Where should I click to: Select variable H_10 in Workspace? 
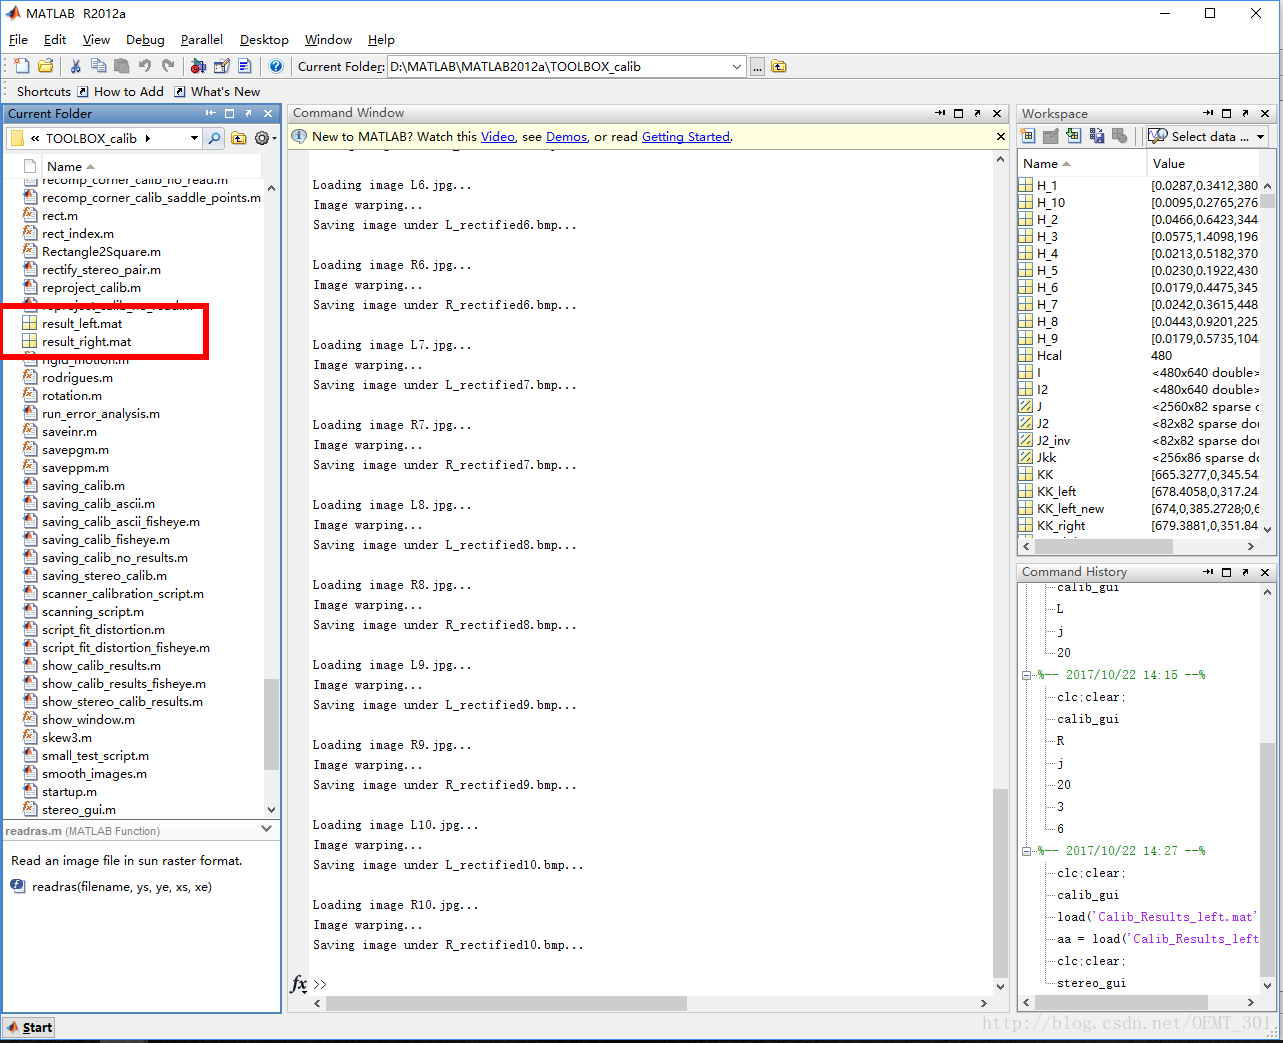(x=1050, y=203)
